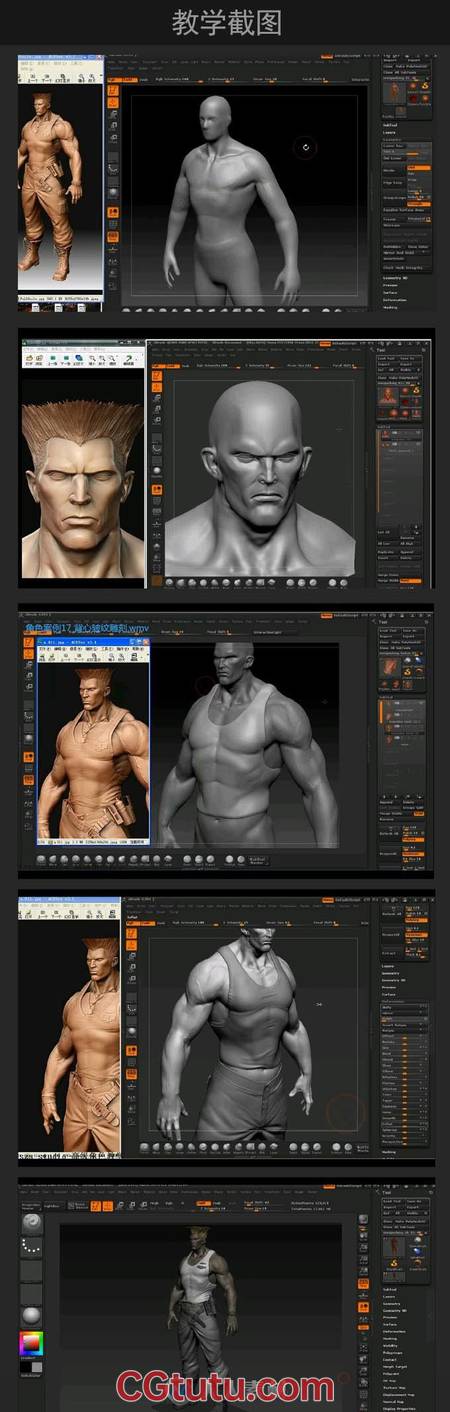Expand Layers section in fifth screenshot

coord(389,1297)
